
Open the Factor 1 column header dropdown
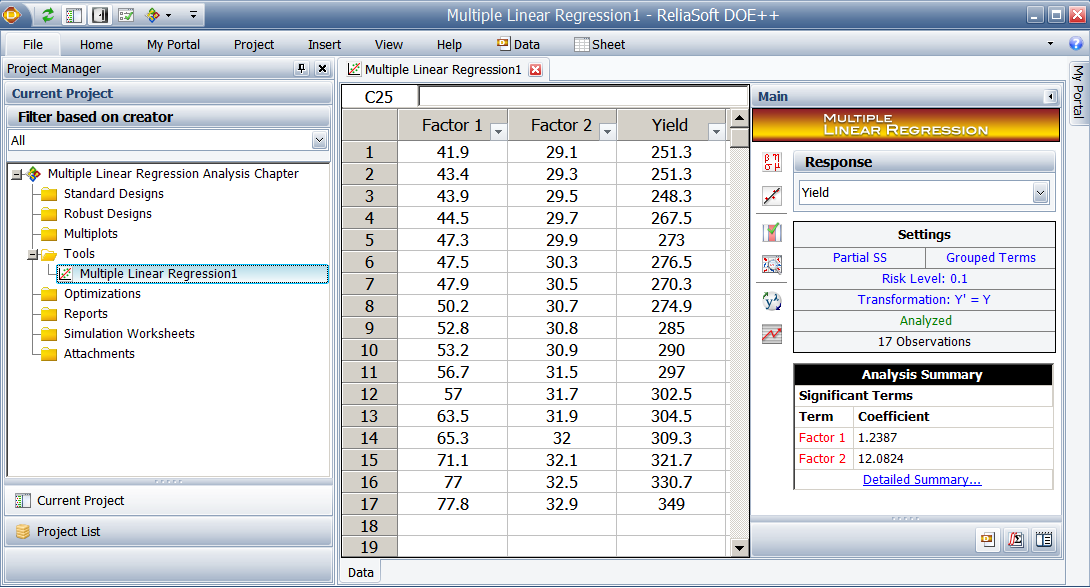coord(498,131)
